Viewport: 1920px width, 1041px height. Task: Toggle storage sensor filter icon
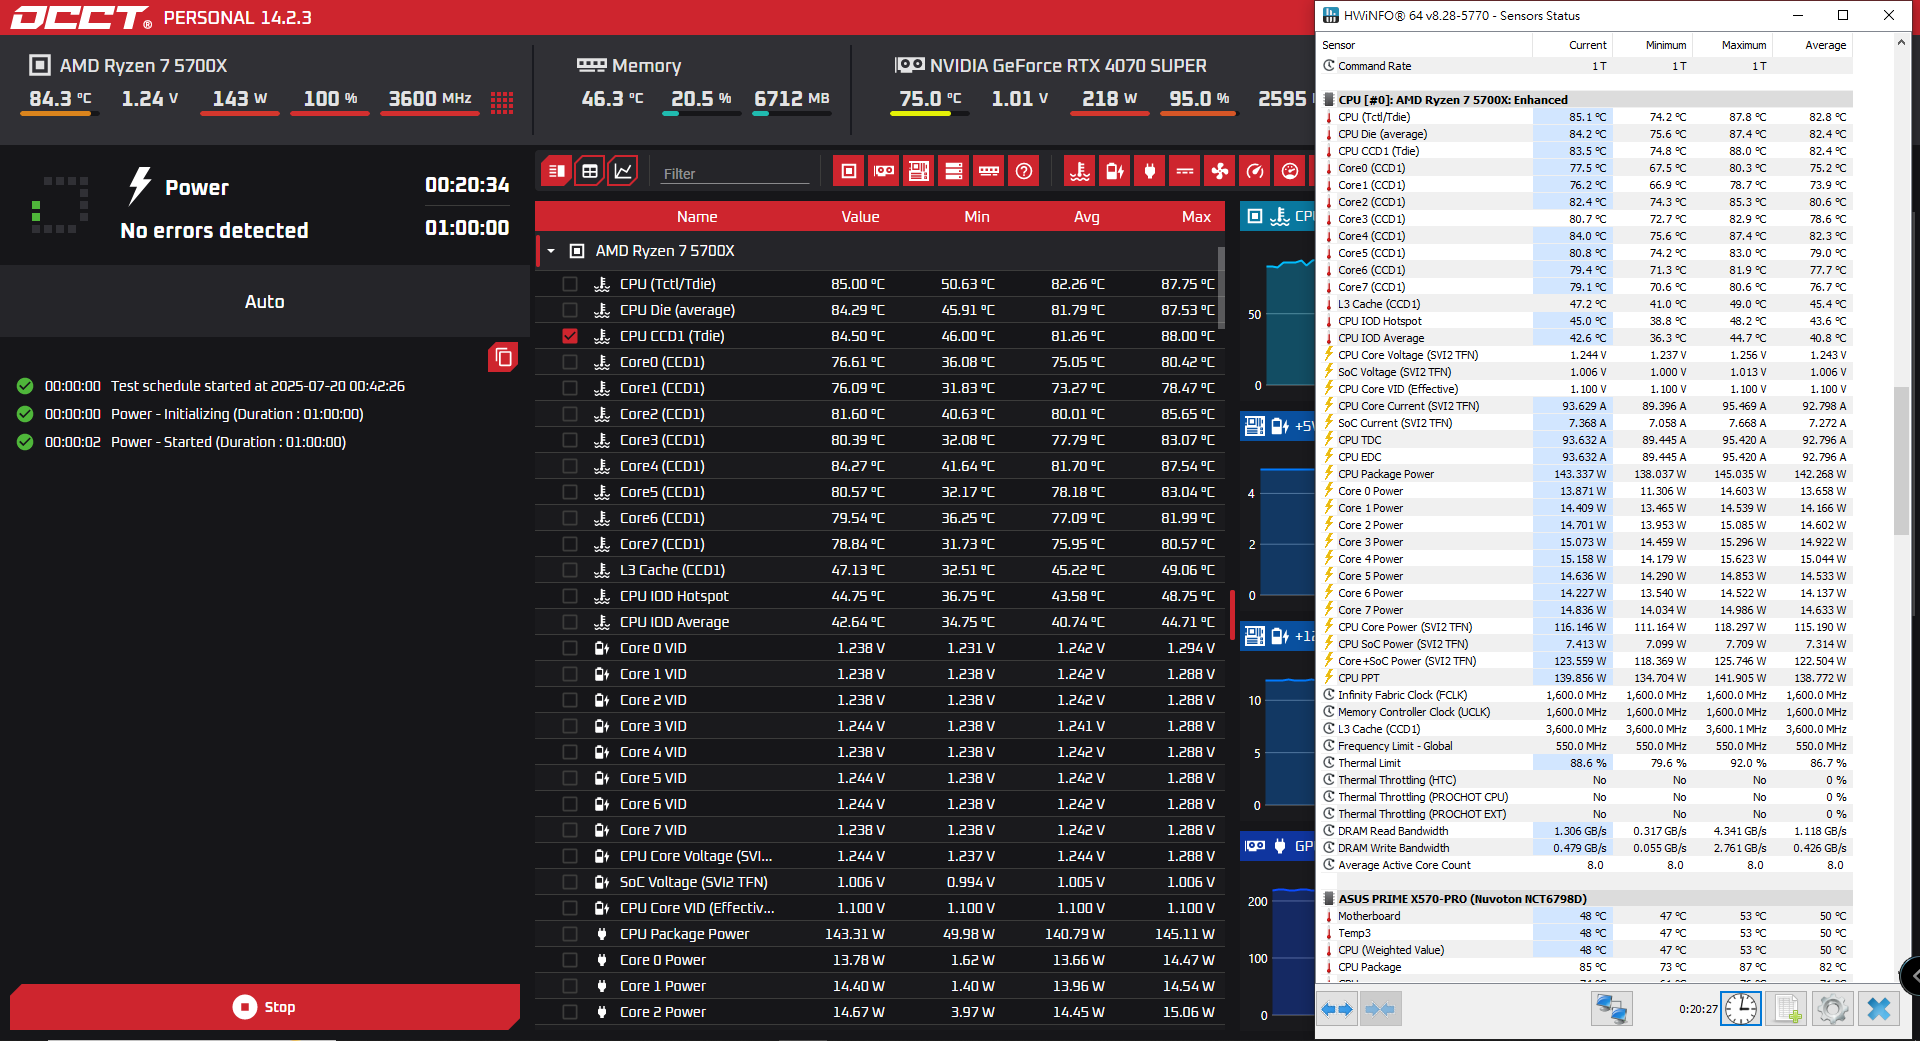(954, 171)
